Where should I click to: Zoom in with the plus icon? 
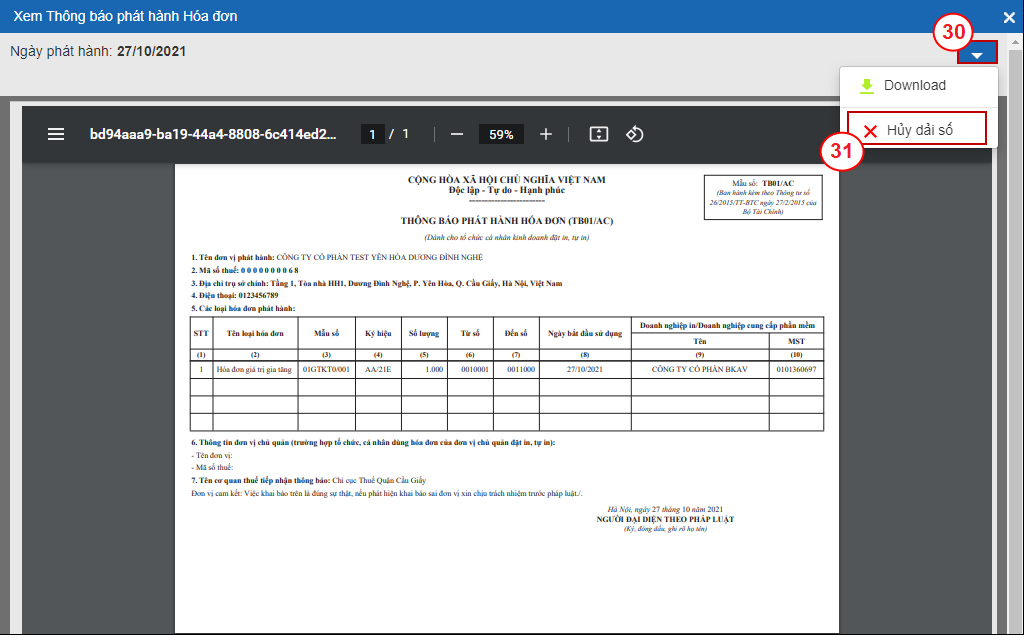[x=546, y=134]
